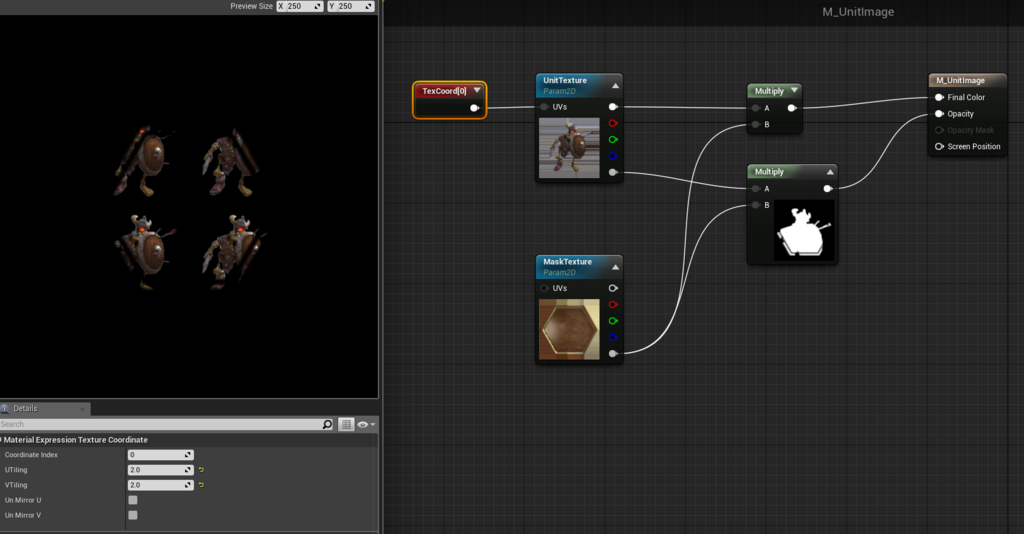Click the UTiling value field
The image size is (1024, 534).
coord(161,470)
